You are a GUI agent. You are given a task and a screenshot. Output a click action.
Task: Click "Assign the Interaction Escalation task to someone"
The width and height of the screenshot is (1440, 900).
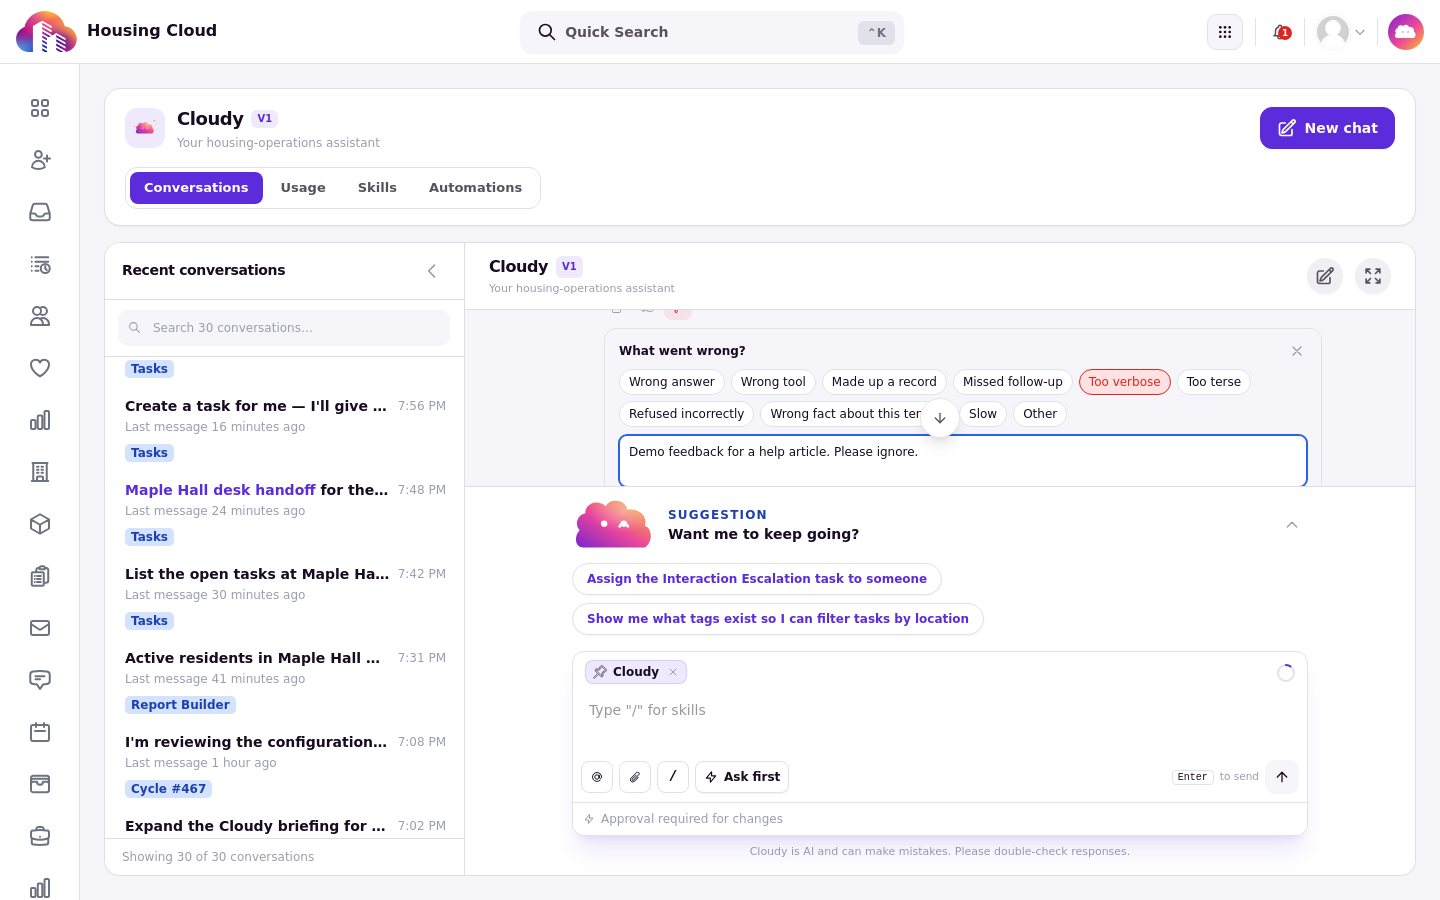tap(757, 579)
